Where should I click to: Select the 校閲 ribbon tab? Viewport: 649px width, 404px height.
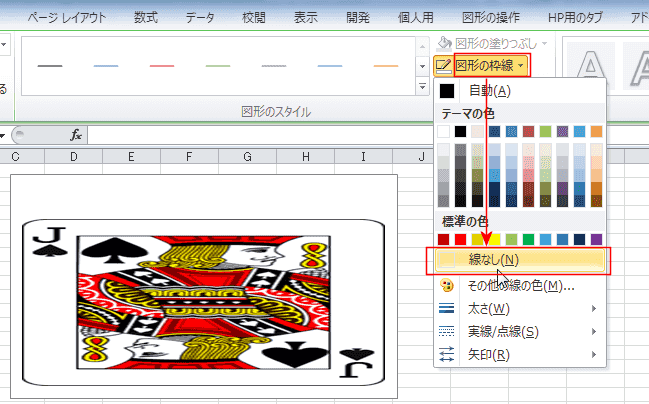click(x=254, y=17)
